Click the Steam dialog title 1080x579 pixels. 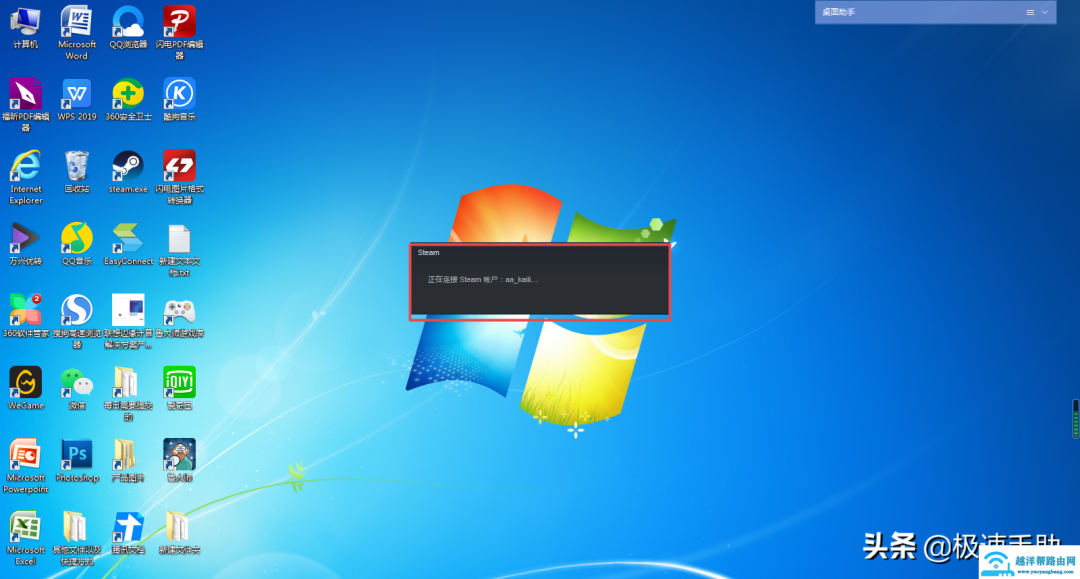pyautogui.click(x=428, y=253)
